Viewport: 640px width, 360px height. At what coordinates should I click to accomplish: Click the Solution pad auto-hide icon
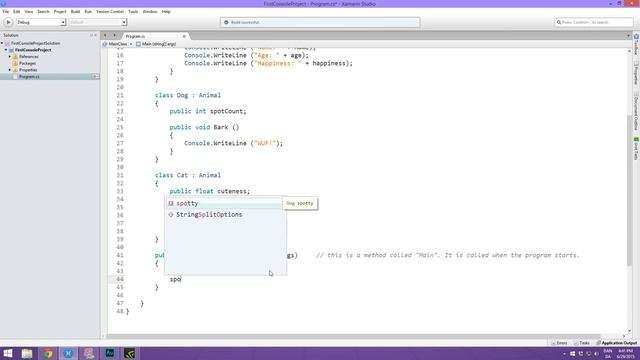click(91, 35)
